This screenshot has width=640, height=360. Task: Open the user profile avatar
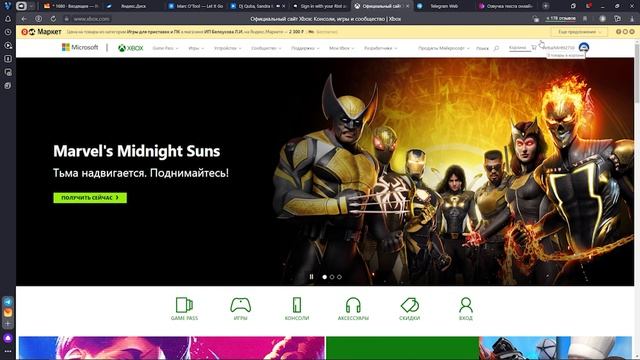click(x=584, y=47)
